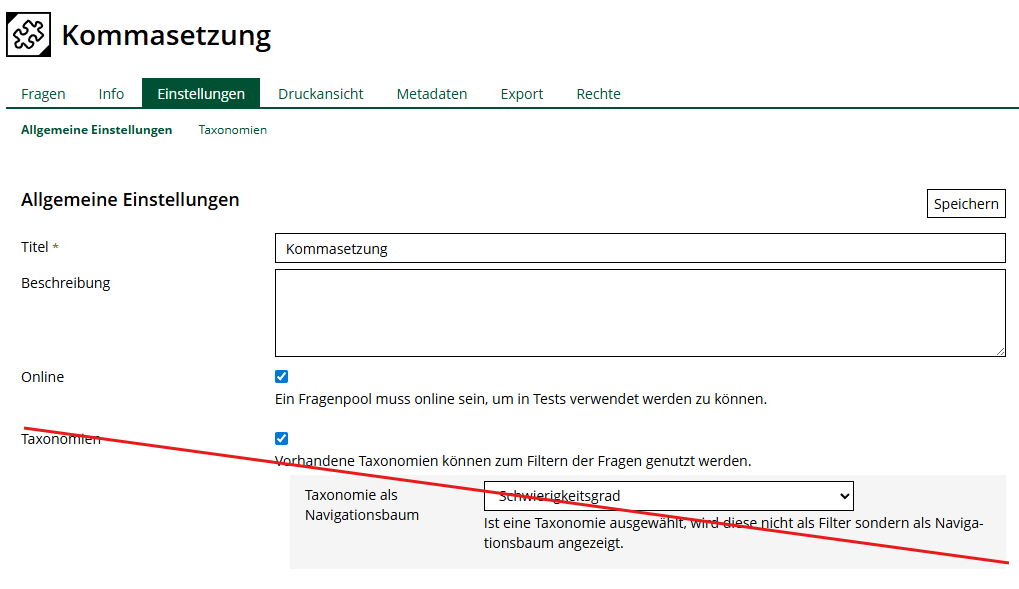
Task: Click the Speichern button
Action: [965, 204]
